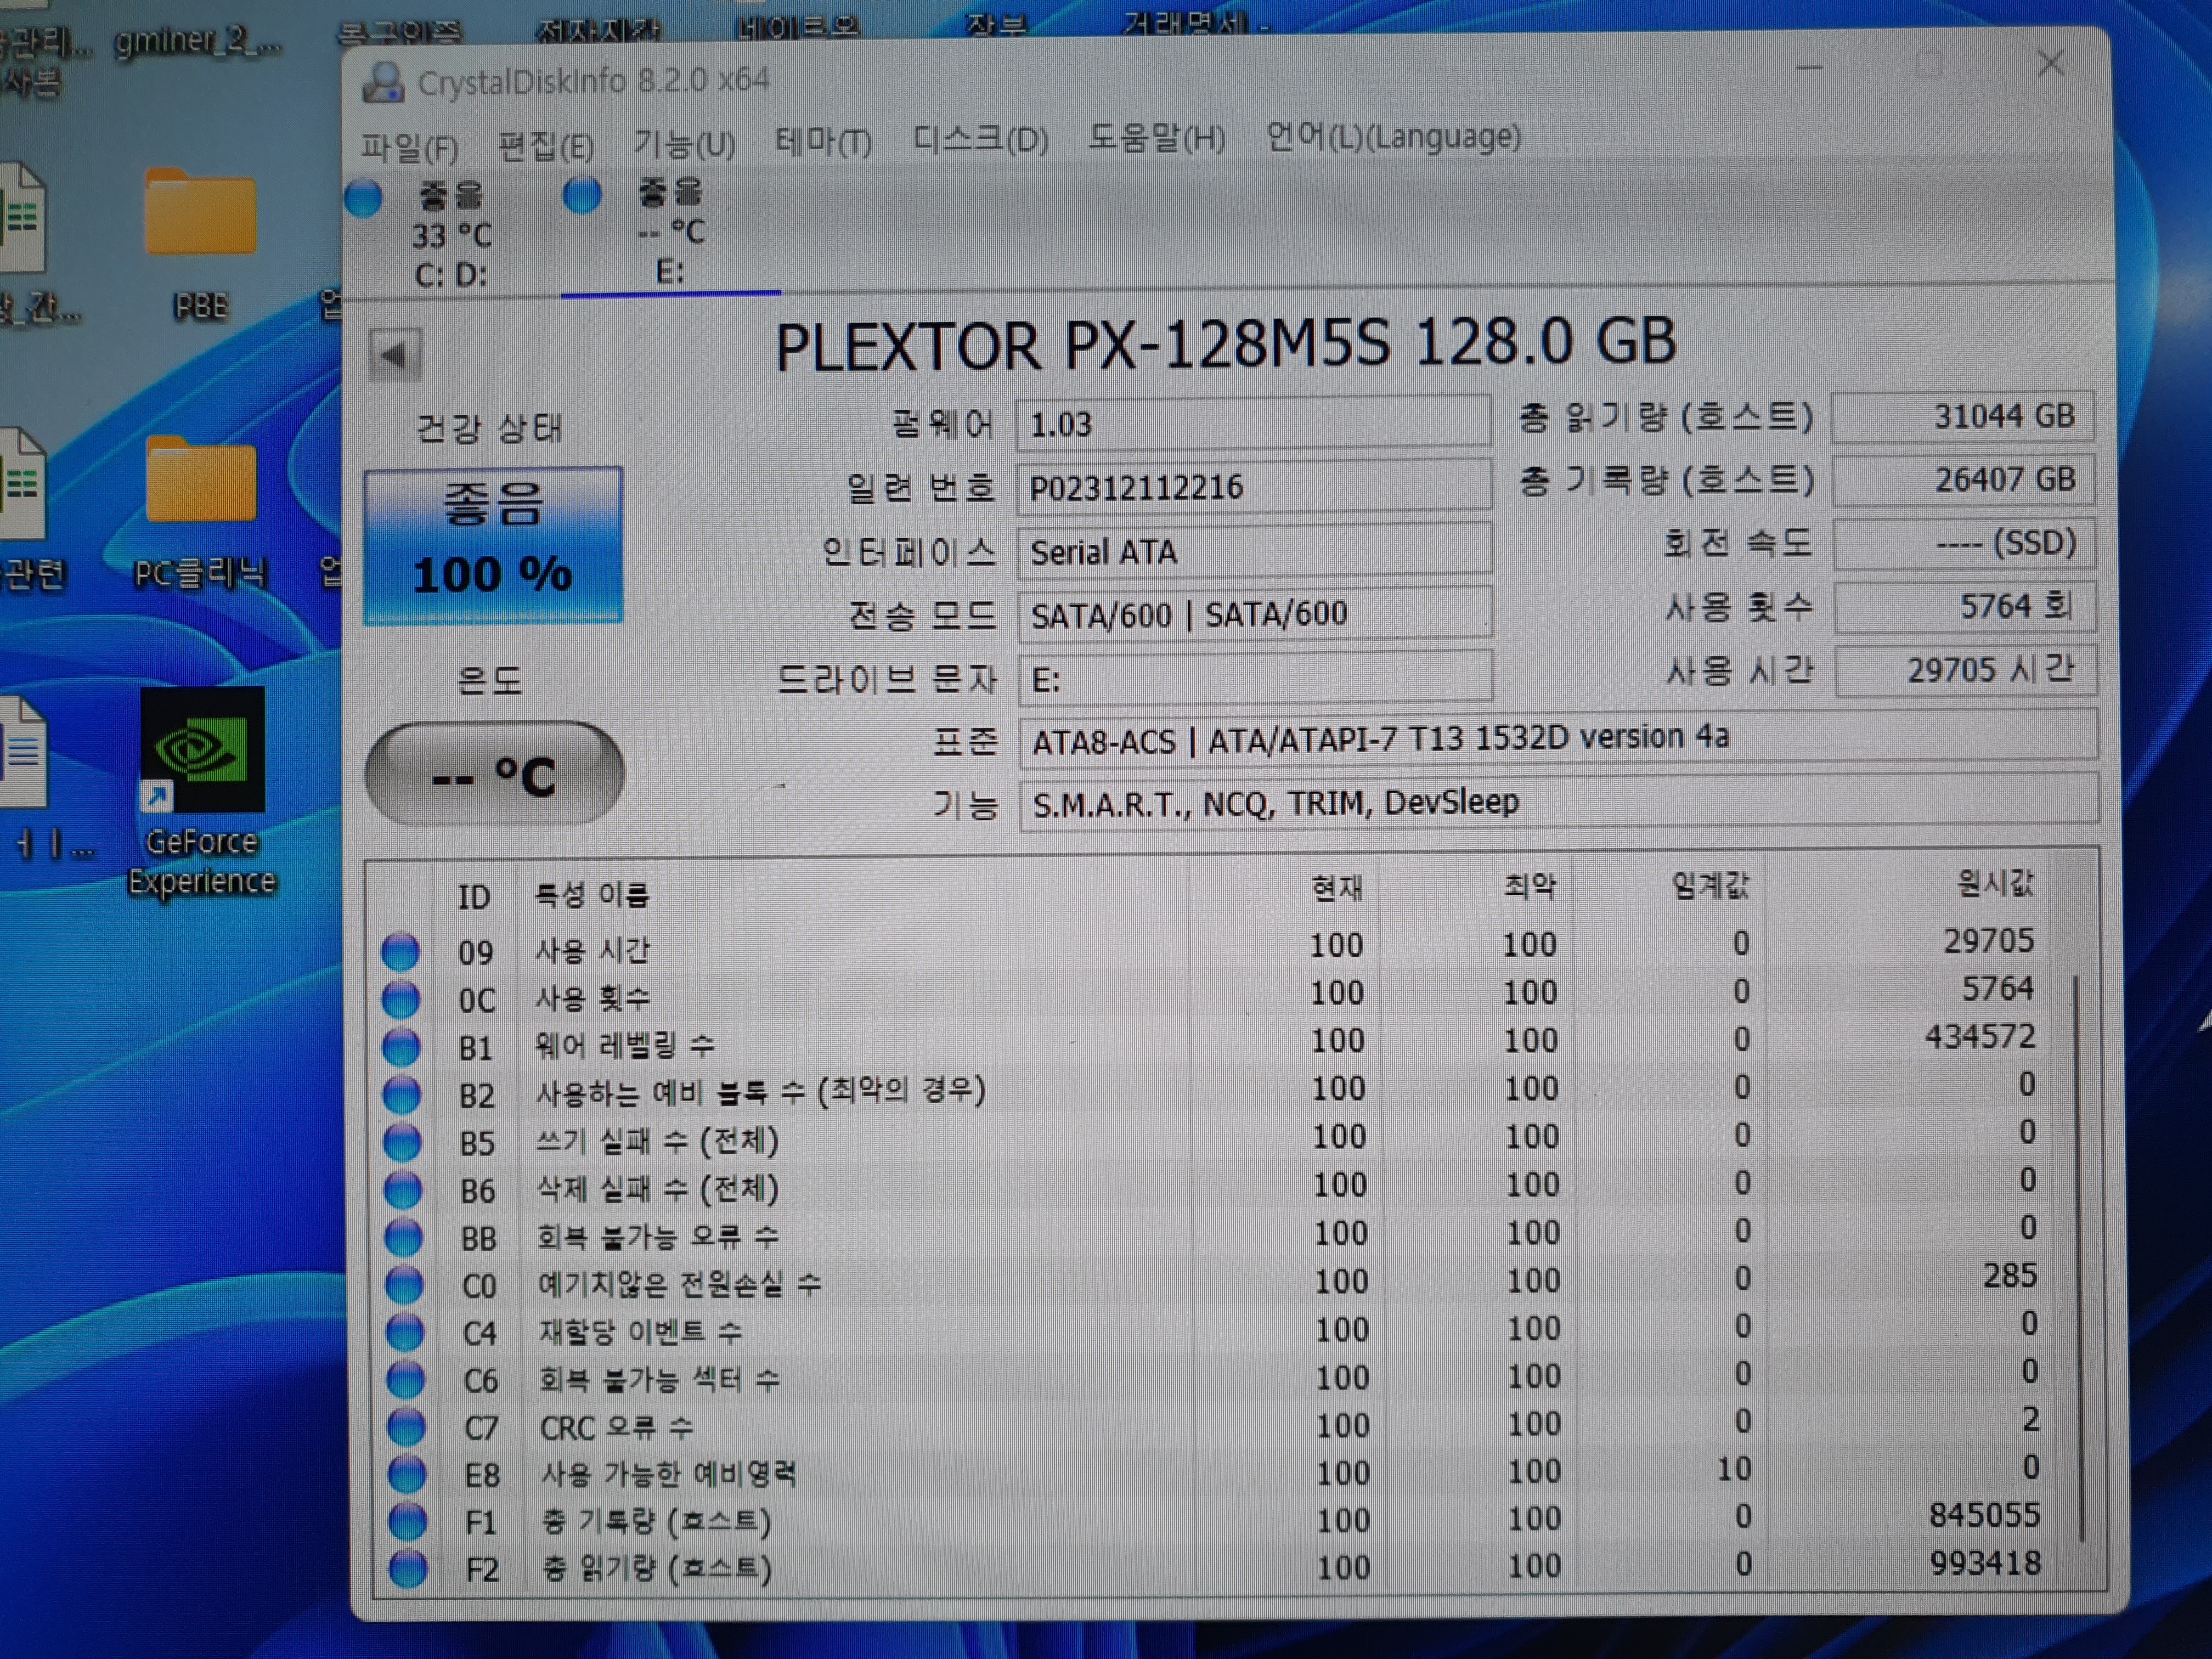Click the 좋음 100 % health status button

[x=493, y=545]
